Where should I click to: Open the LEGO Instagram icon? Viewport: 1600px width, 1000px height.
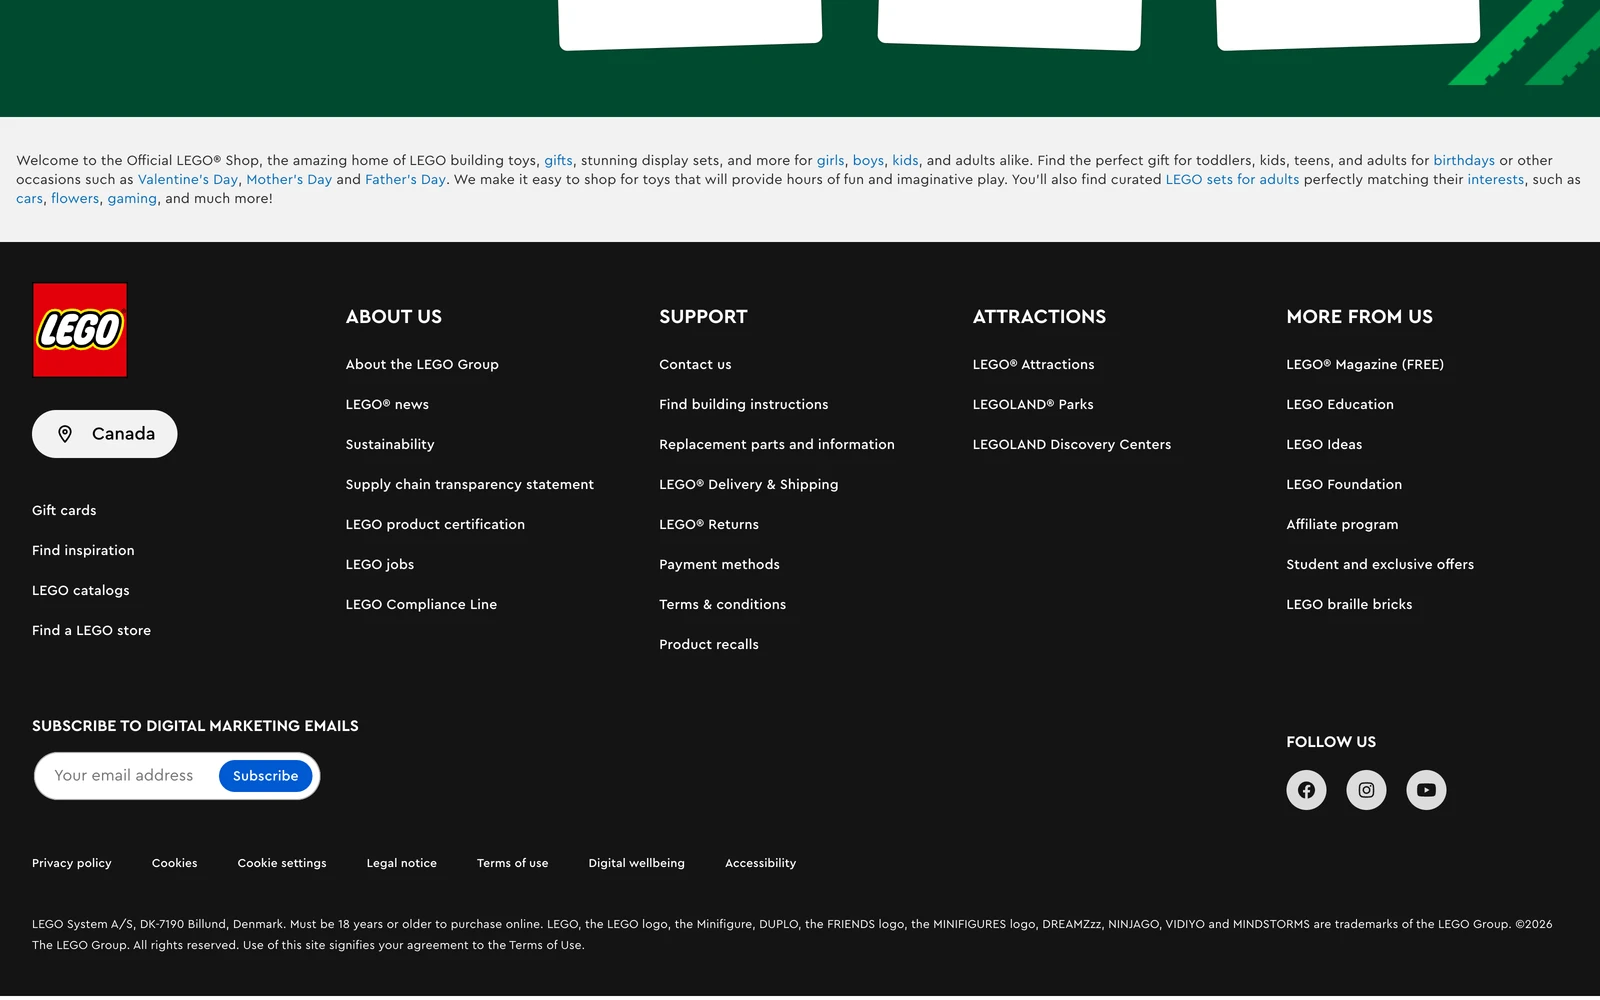click(x=1366, y=790)
